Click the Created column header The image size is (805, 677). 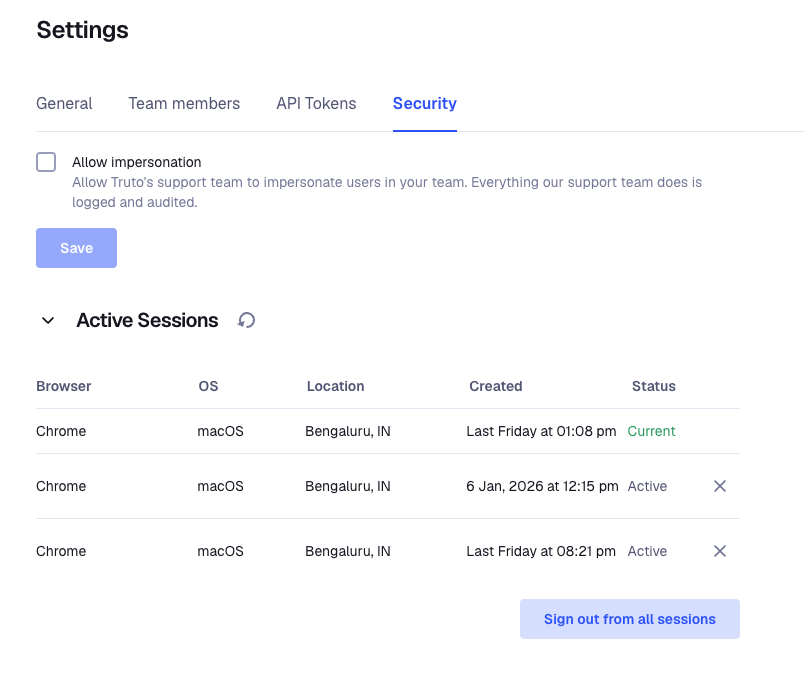(x=495, y=386)
